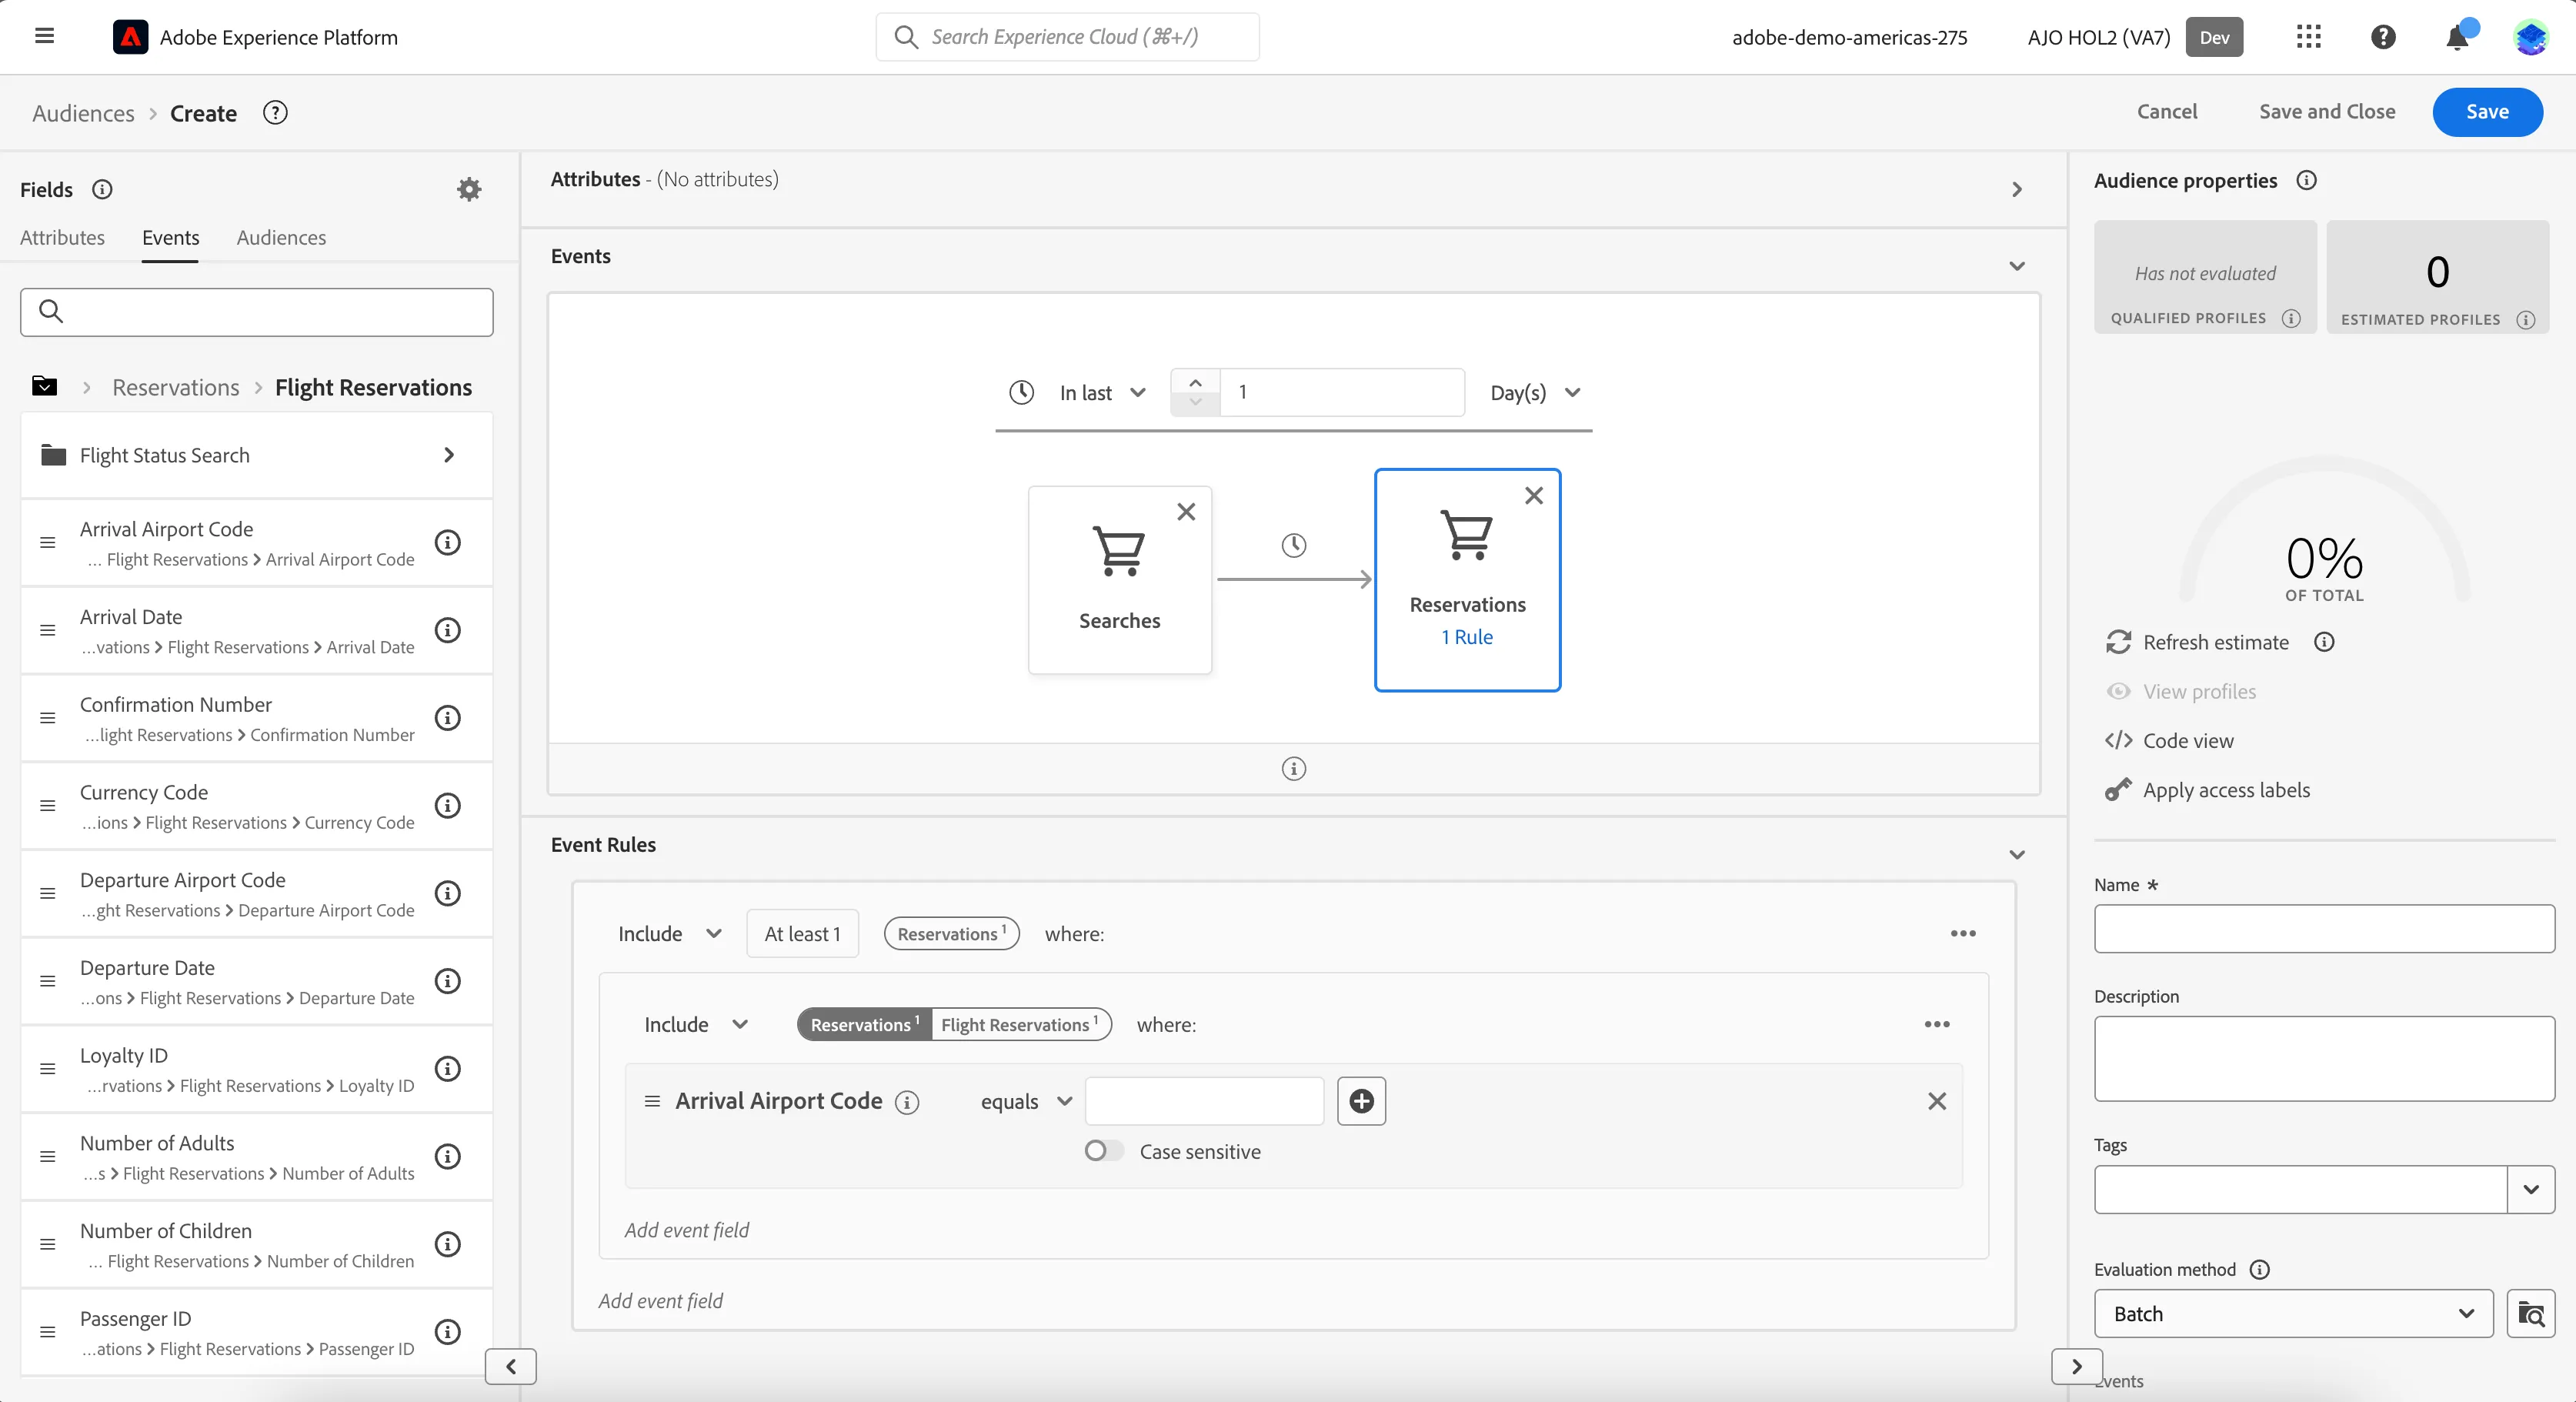2576x1402 pixels.
Task: Click Apply access labels key icon
Action: [2118, 790]
